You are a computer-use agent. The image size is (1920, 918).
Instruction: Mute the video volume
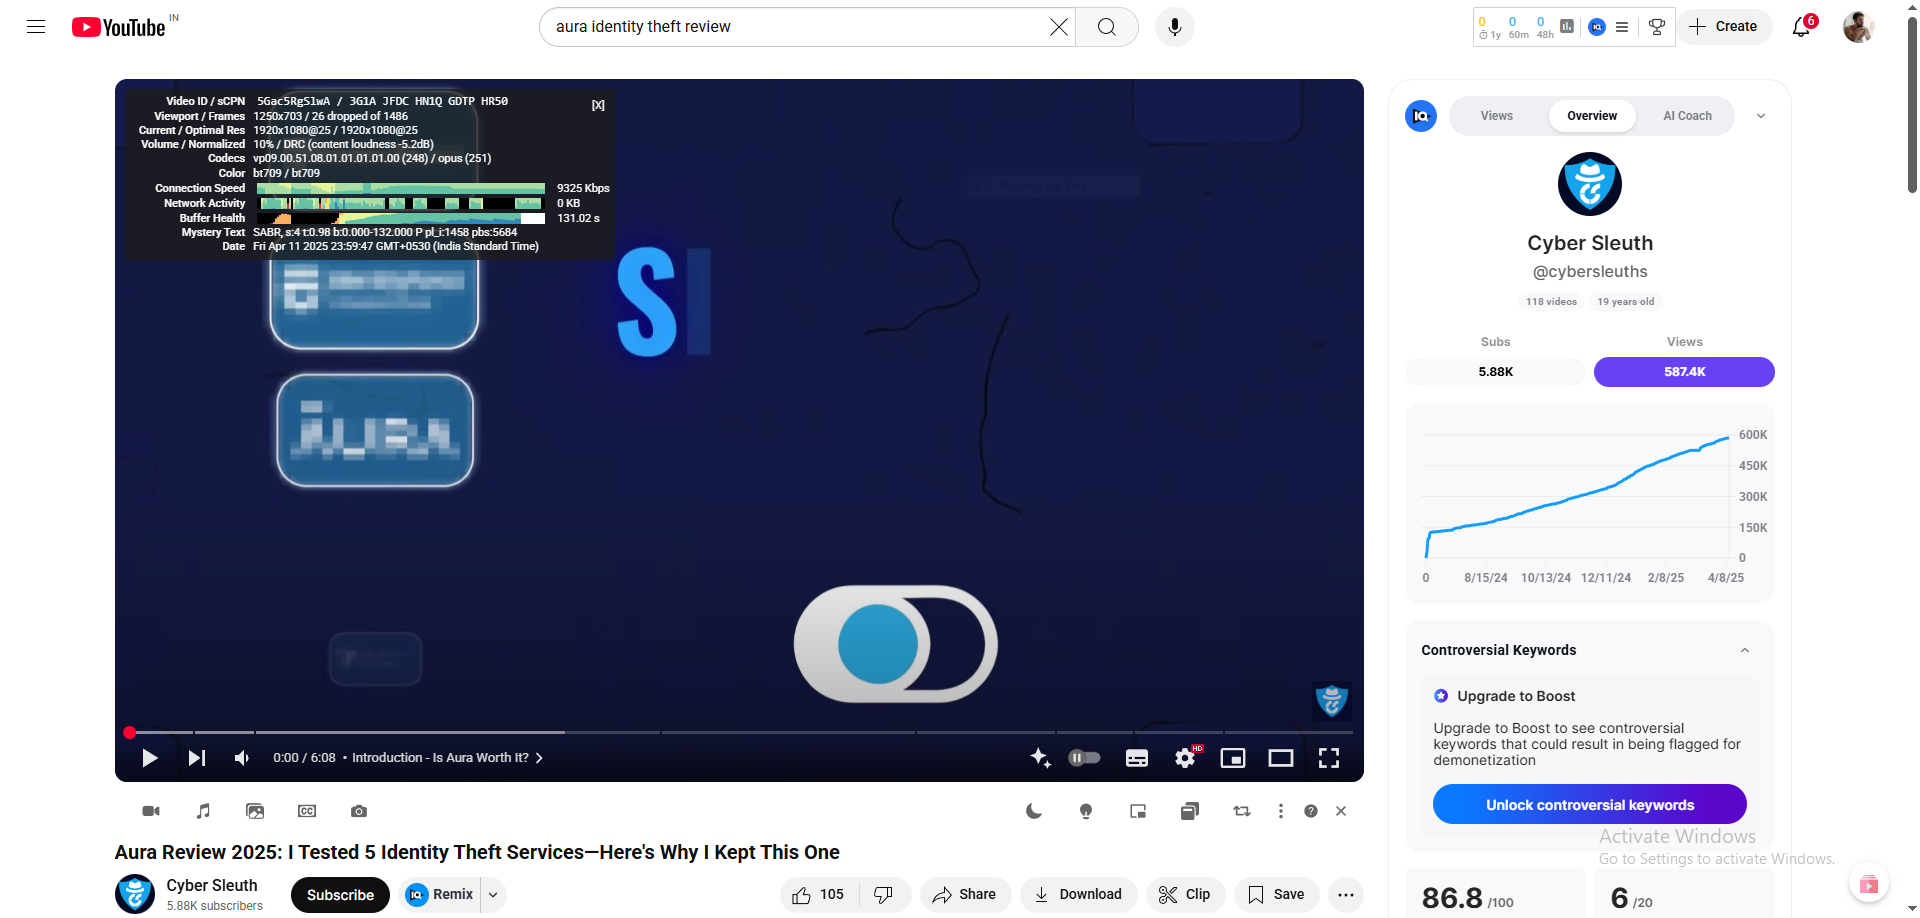(242, 758)
